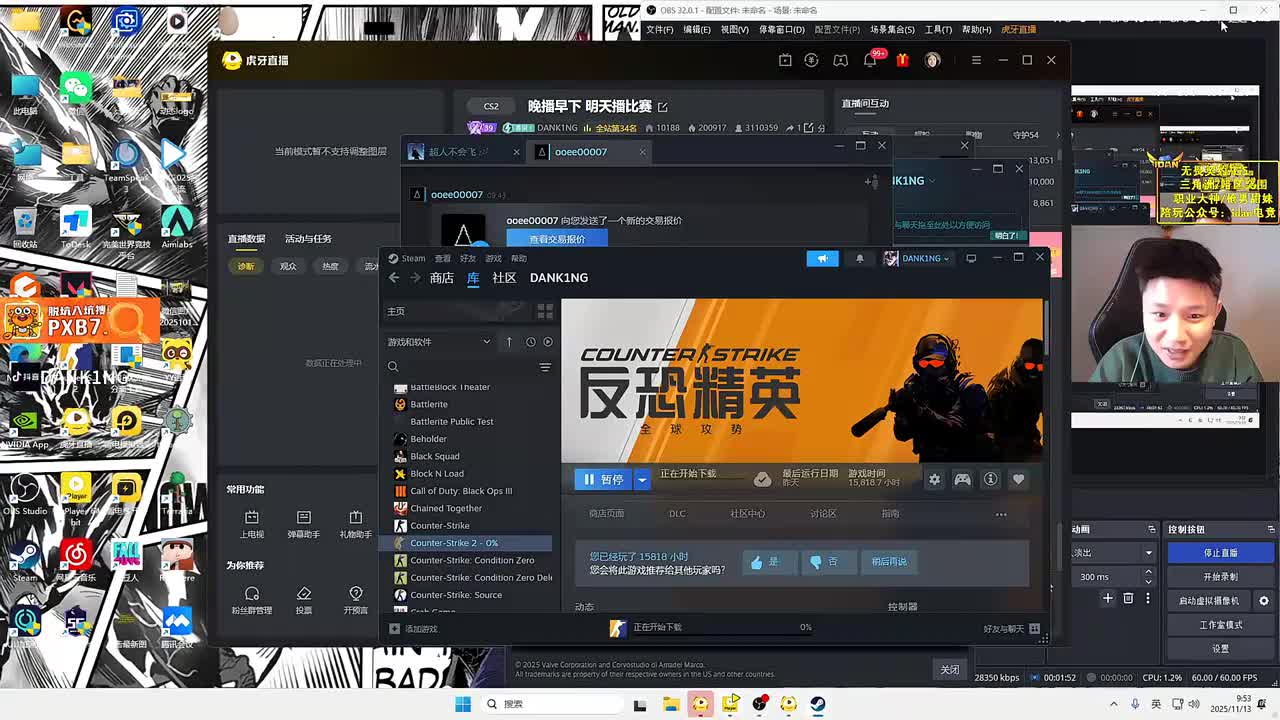Screen dimensions: 1280x720
Task: Open 社区 tab in Steam
Action: [504, 278]
